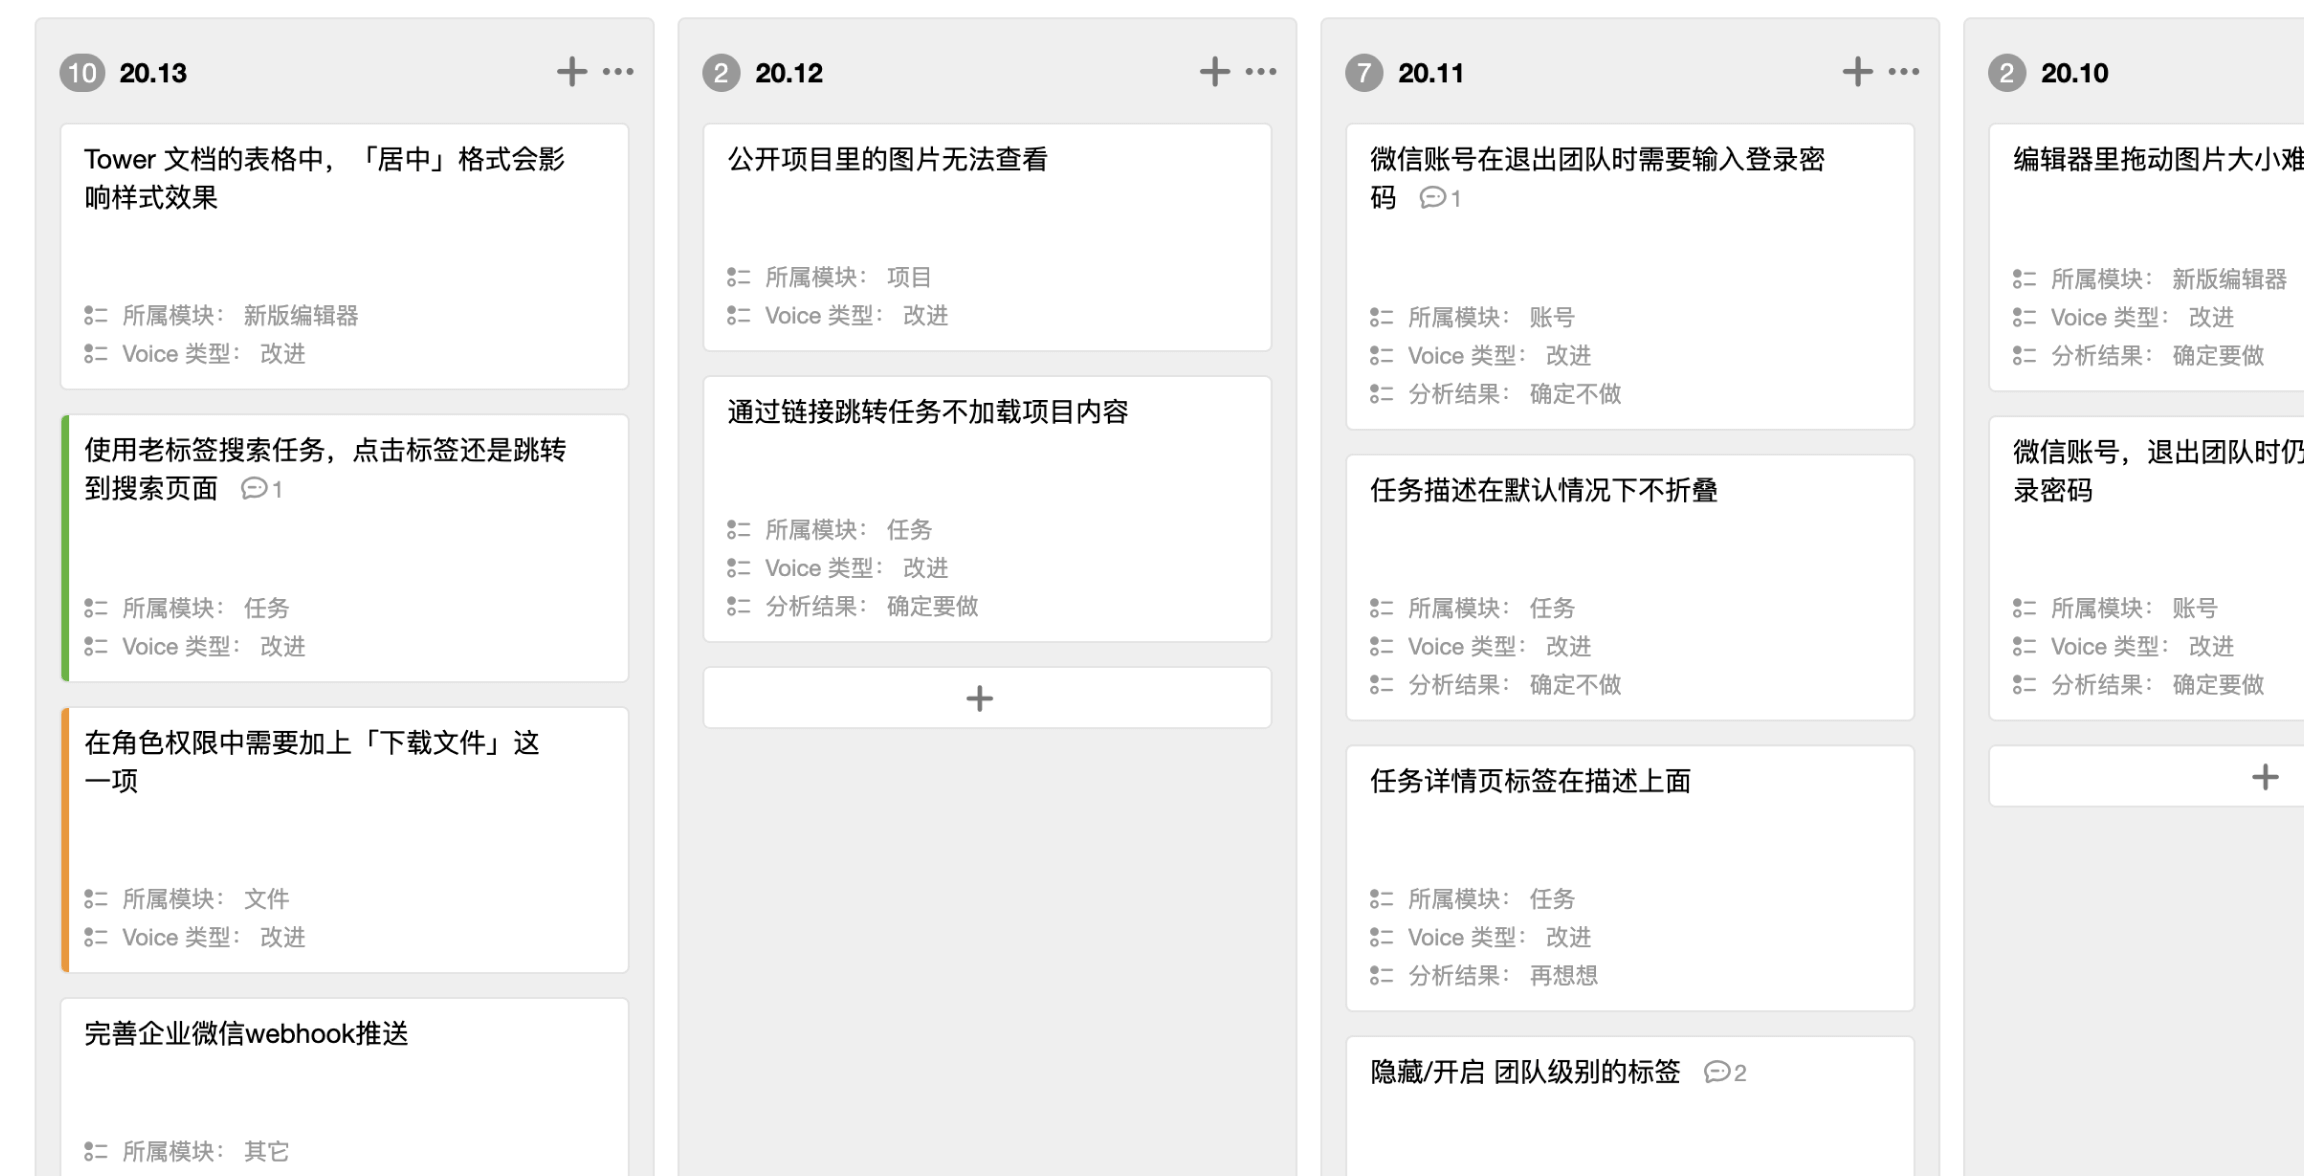Click 分析结果: 确定要做 on 通过链接跳转 card
Image resolution: width=2304 pixels, height=1176 pixels.
853,606
